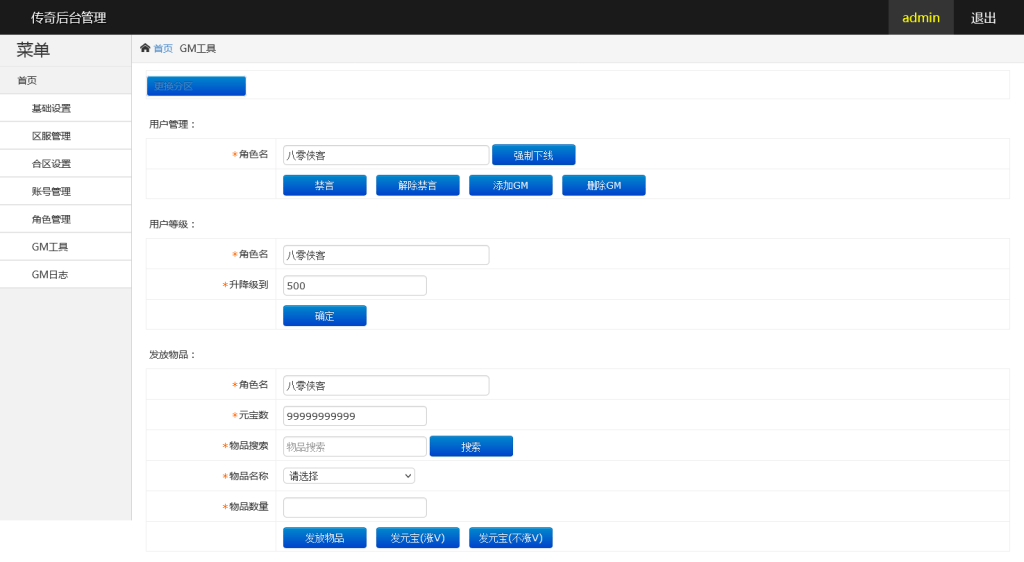
Task: Open the GM日志 menu item
Action: pyautogui.click(x=50, y=274)
